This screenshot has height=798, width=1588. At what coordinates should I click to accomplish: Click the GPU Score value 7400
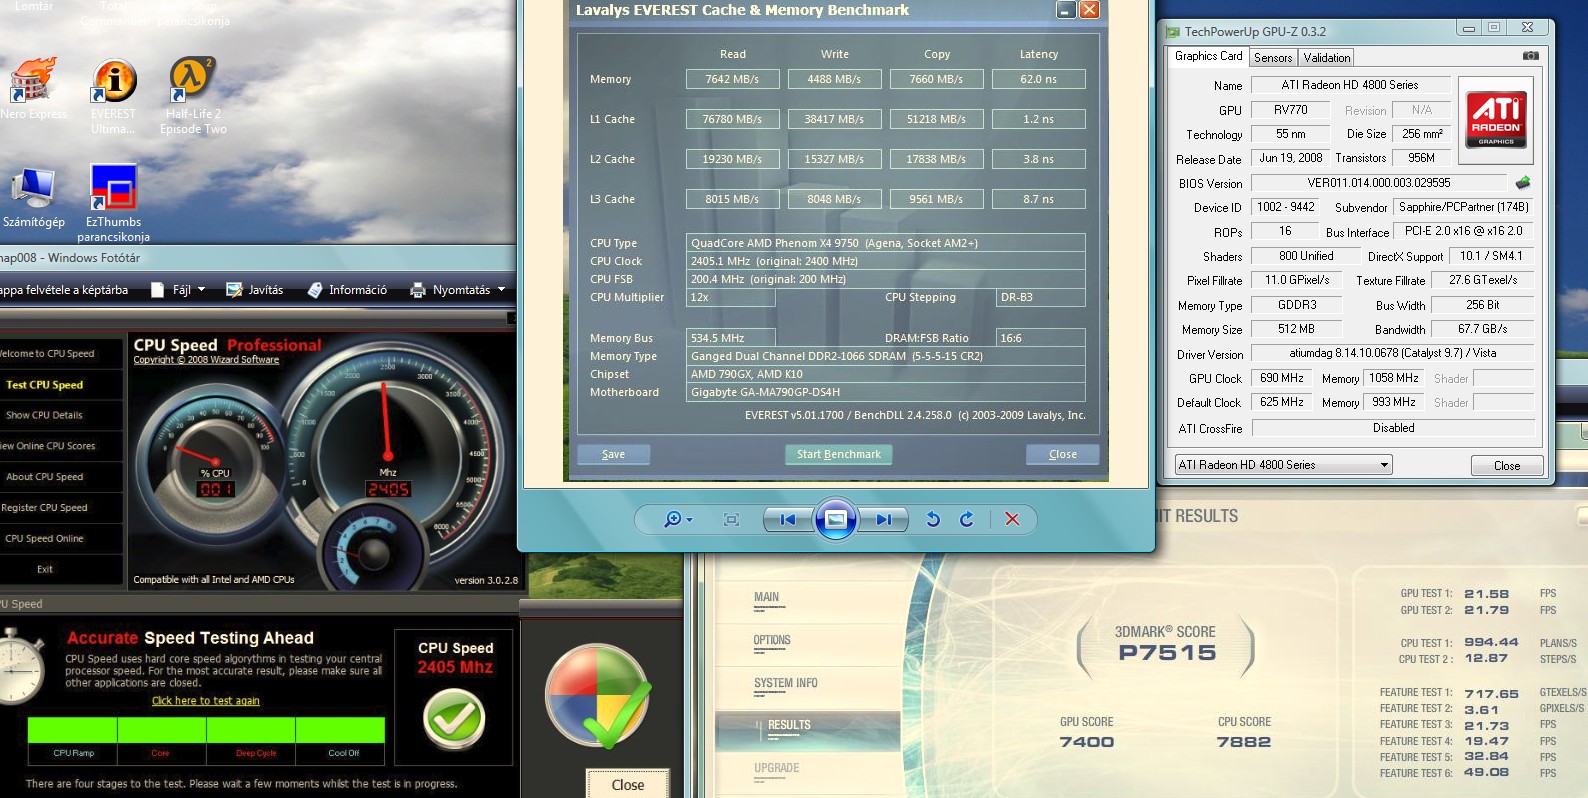point(1086,742)
